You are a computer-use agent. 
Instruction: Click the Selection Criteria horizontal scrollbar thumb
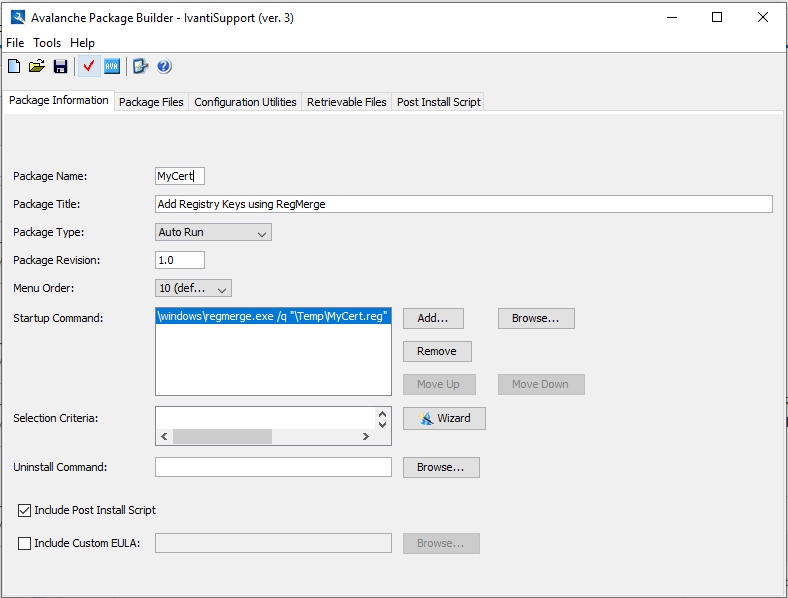pos(222,437)
